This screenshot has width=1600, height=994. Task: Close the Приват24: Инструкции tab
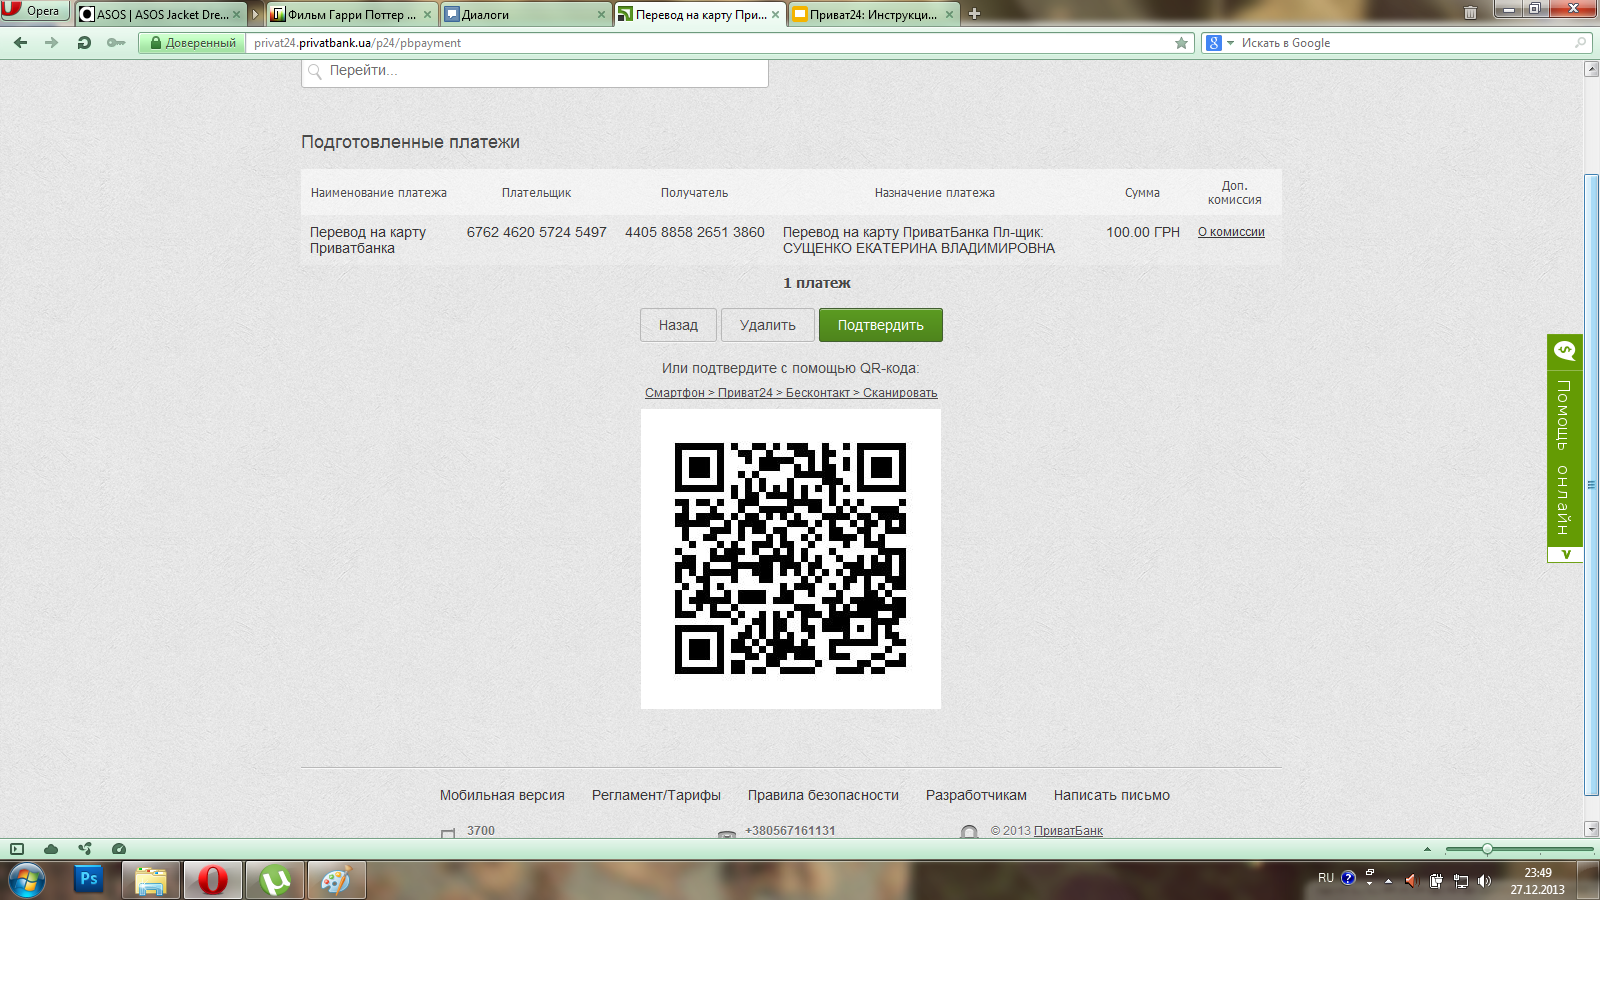click(949, 15)
